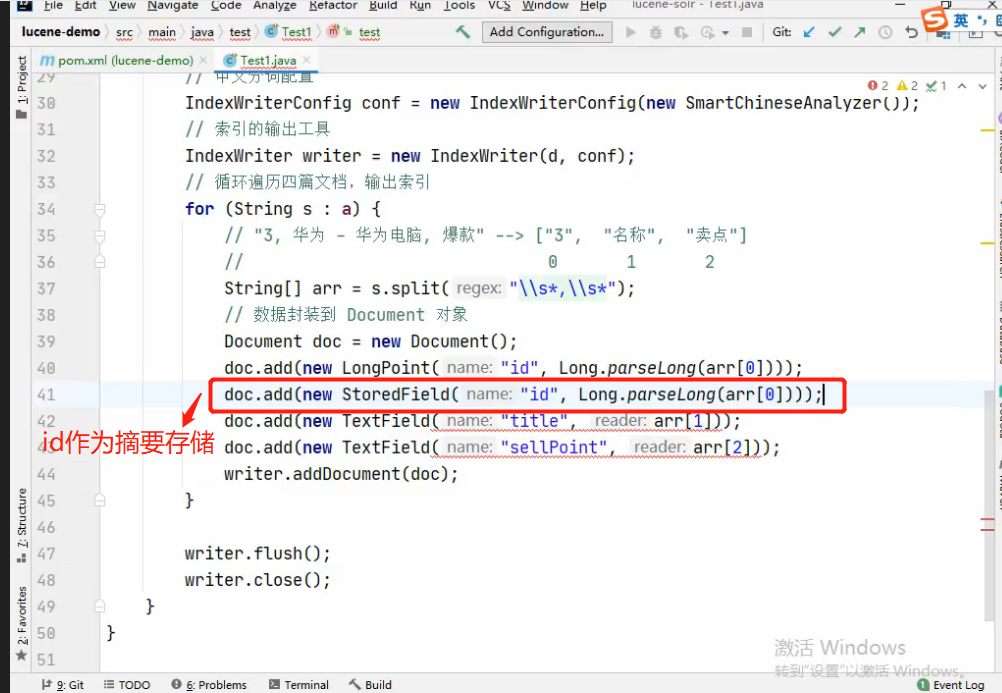Screen dimensions: 1002x693
Task: Click the test method breadcrumb with icon
Action: [x=354, y=32]
